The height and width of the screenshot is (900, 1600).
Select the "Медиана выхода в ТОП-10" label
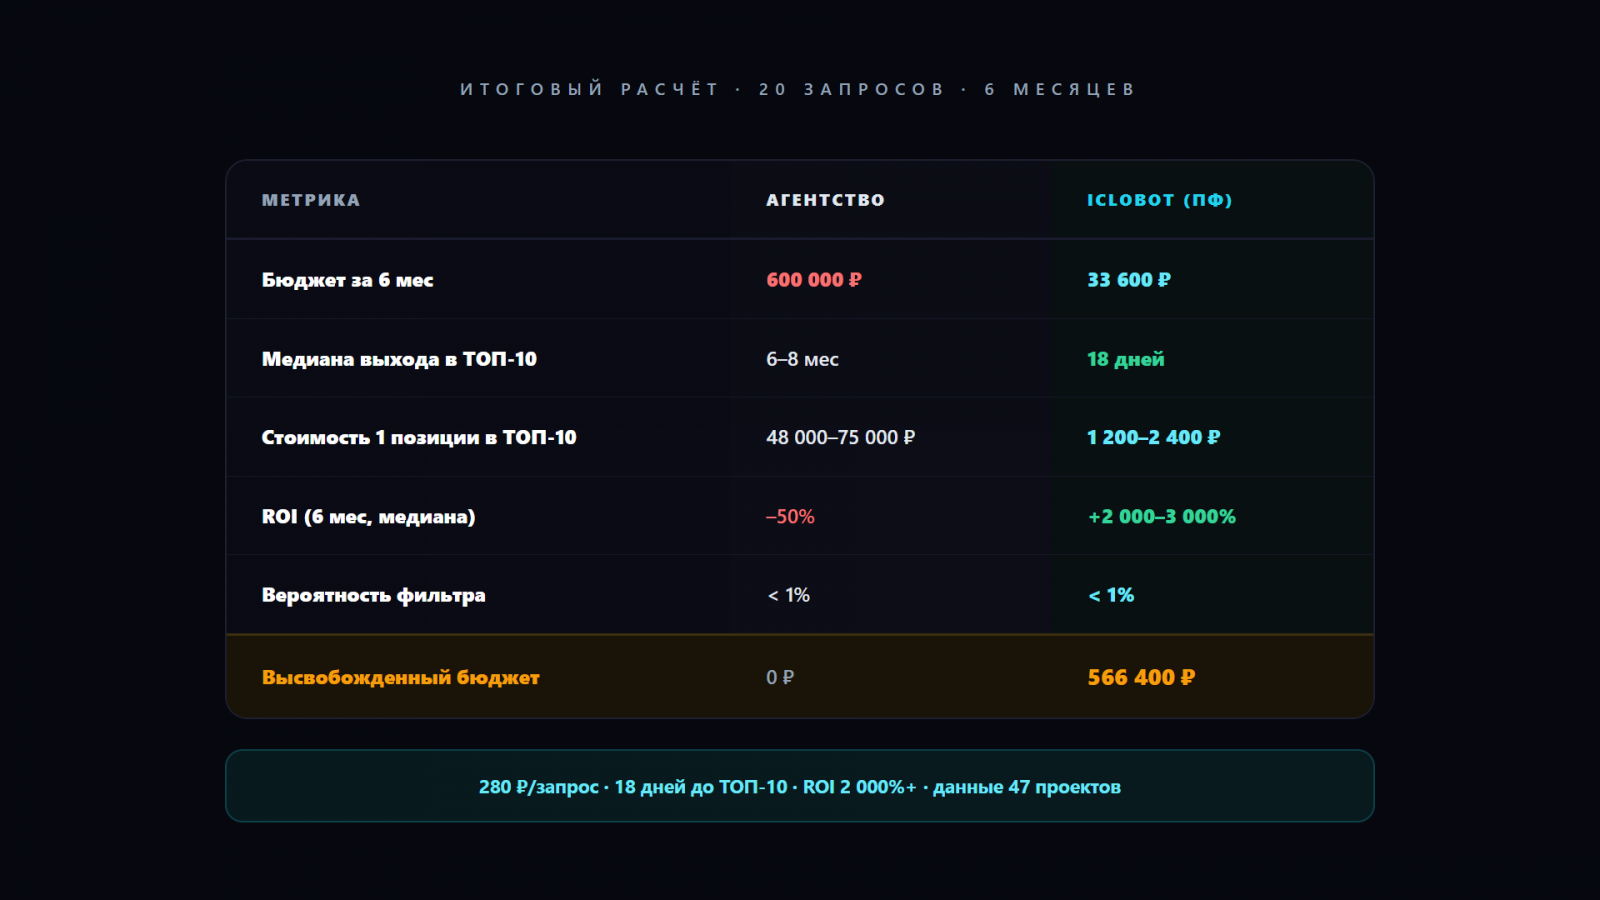399,359
